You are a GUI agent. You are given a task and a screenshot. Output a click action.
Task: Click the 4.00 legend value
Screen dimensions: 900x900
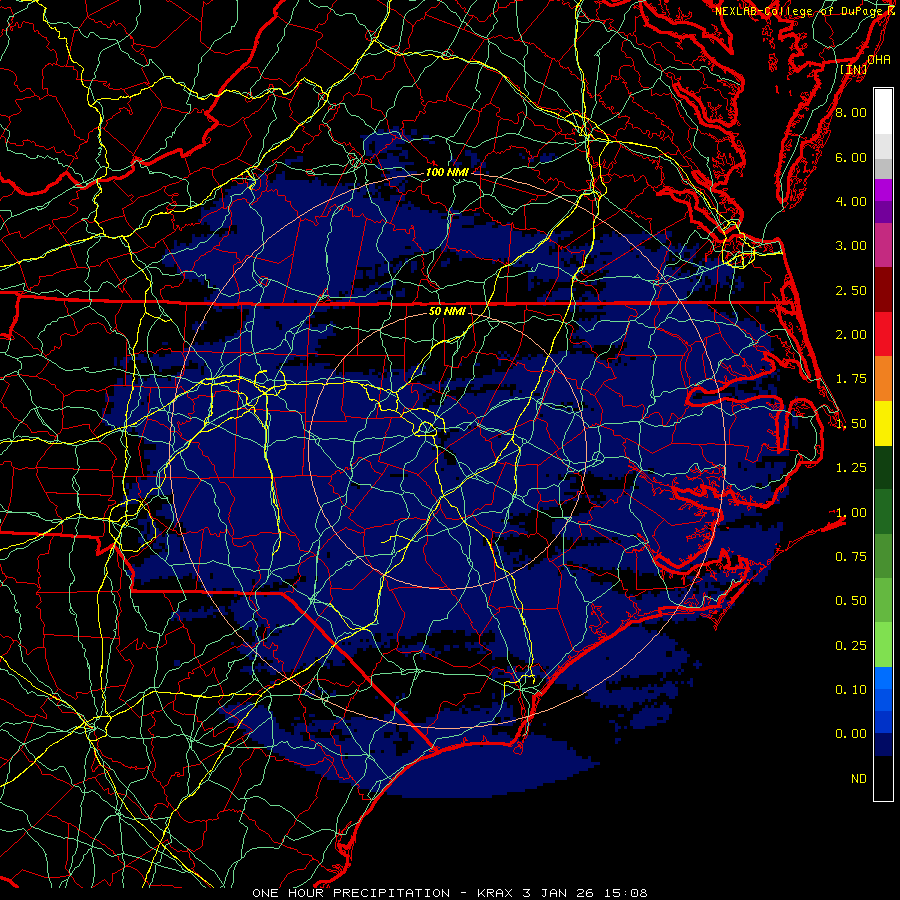coord(851,201)
